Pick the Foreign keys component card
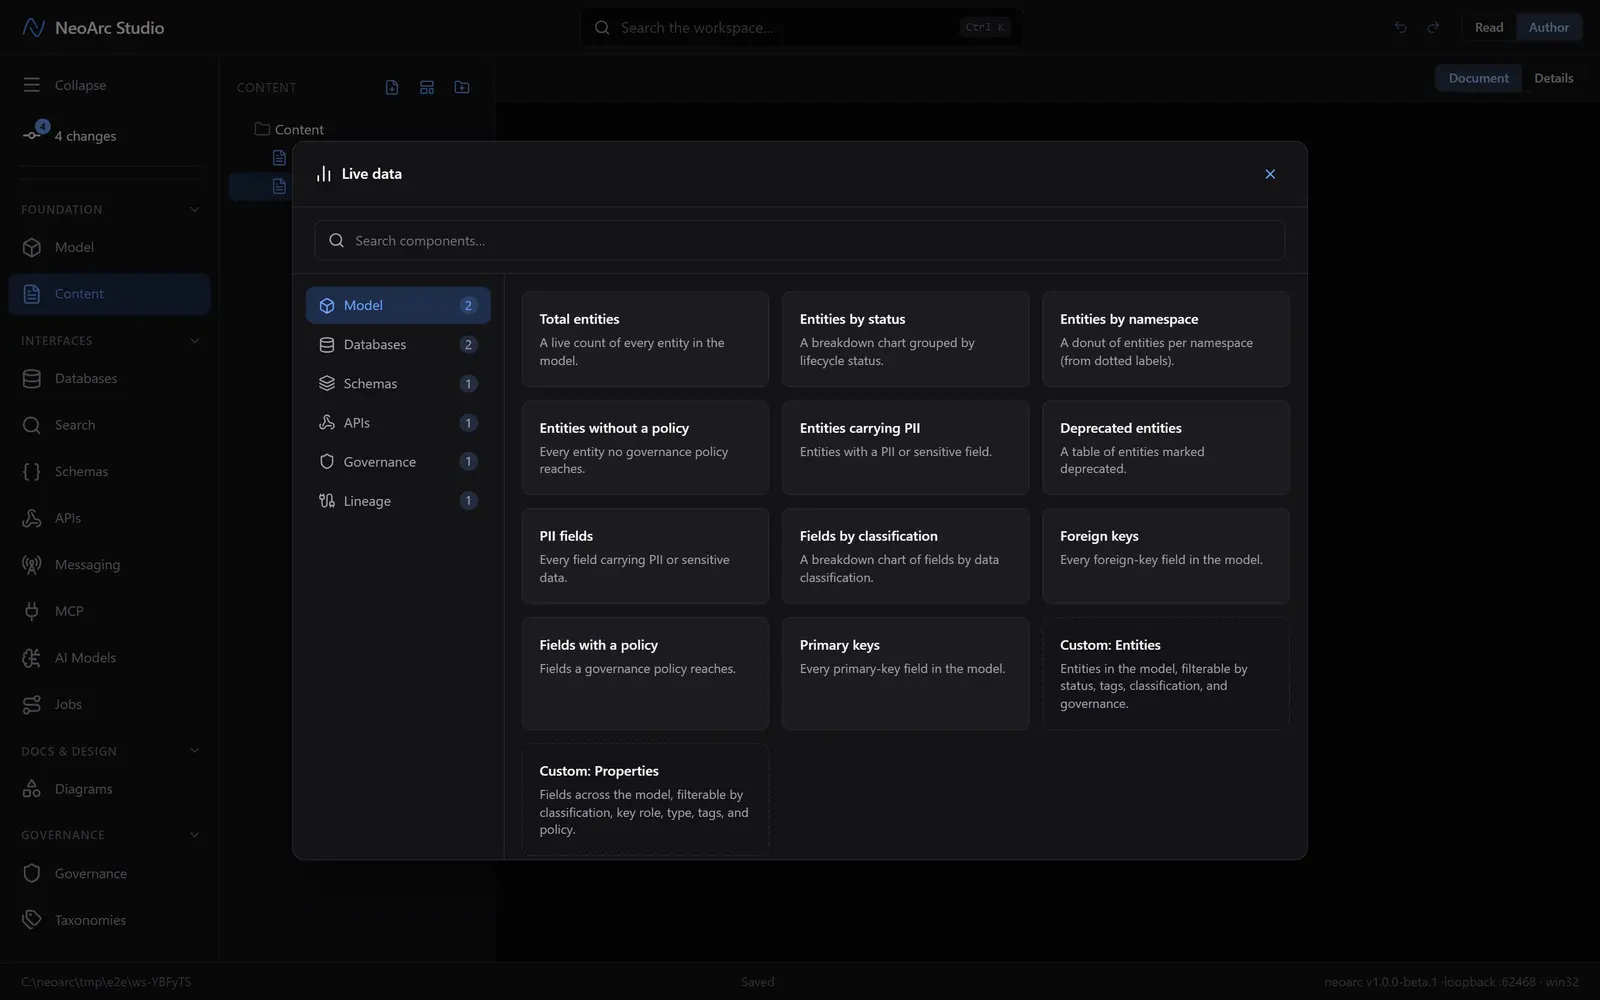 click(1166, 556)
